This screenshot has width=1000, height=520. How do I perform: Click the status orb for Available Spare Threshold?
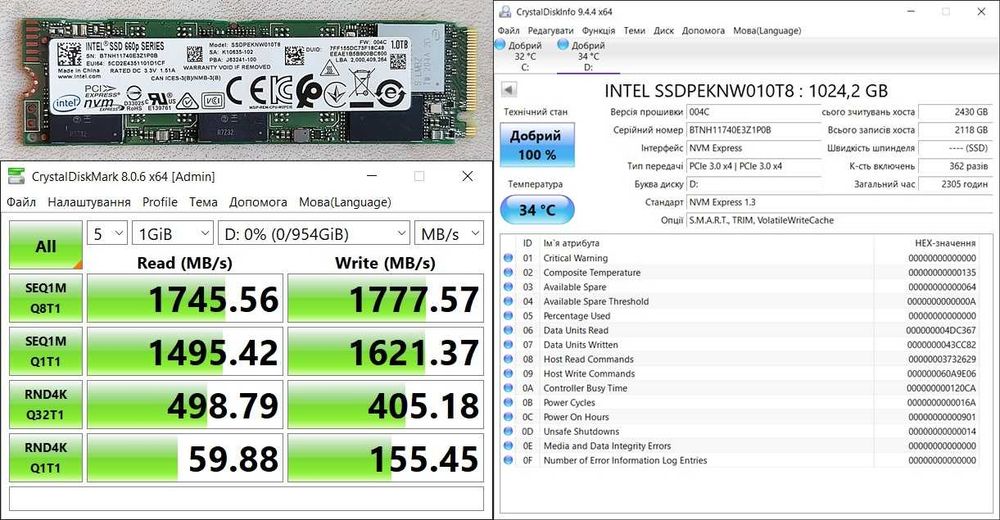tap(508, 301)
